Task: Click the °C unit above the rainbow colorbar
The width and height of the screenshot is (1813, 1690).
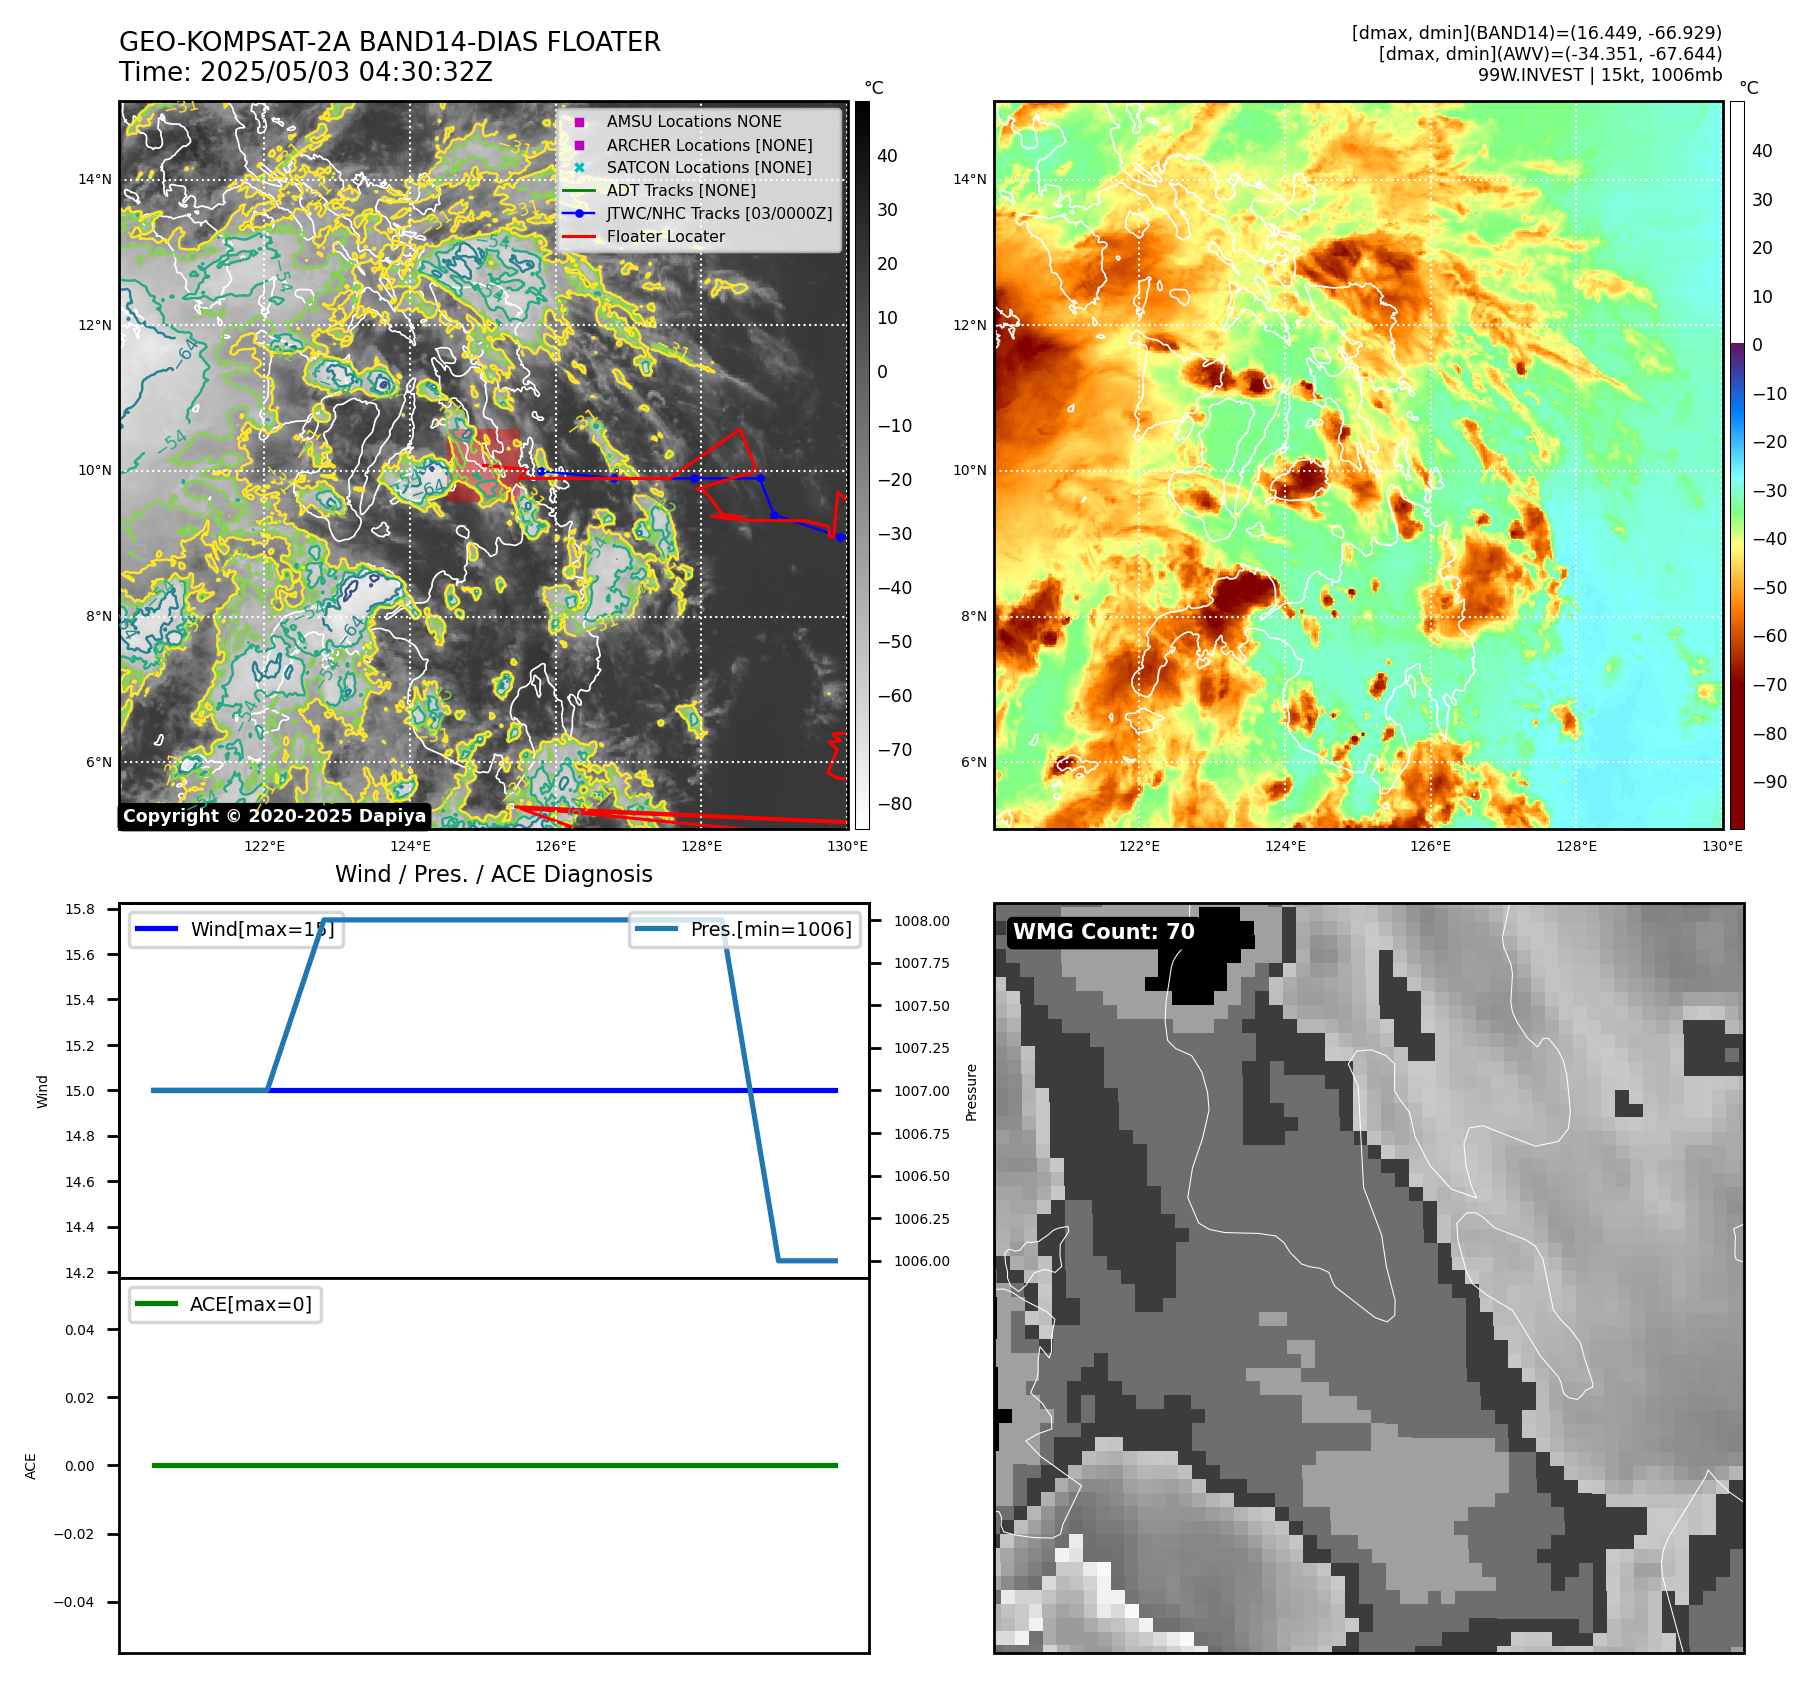Action: pos(1749,88)
